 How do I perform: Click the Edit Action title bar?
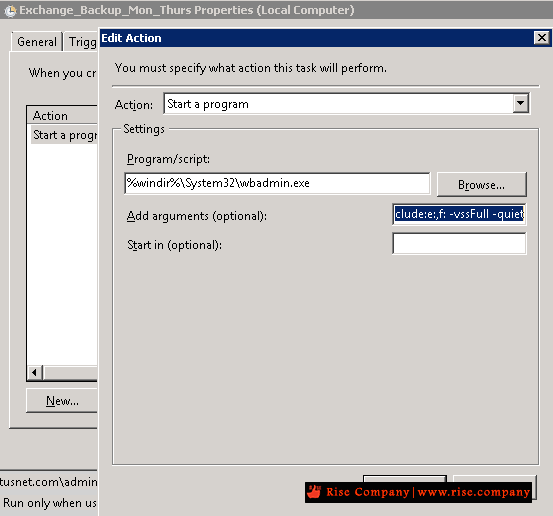[x=317, y=38]
